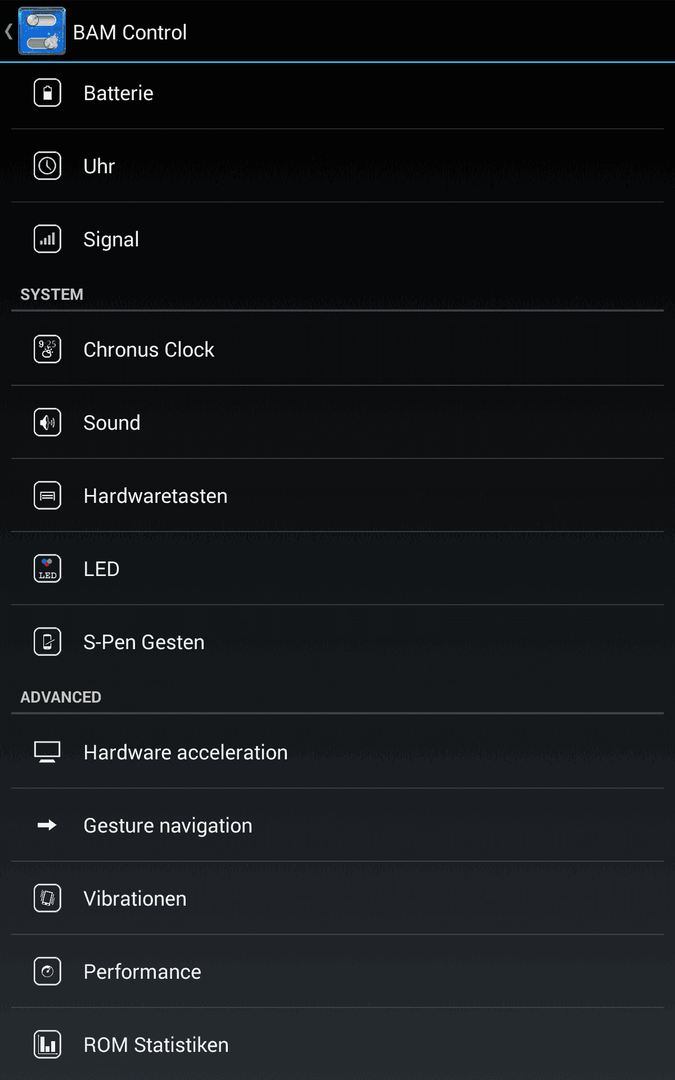Select the clock icon beside Uhr

pos(48,166)
